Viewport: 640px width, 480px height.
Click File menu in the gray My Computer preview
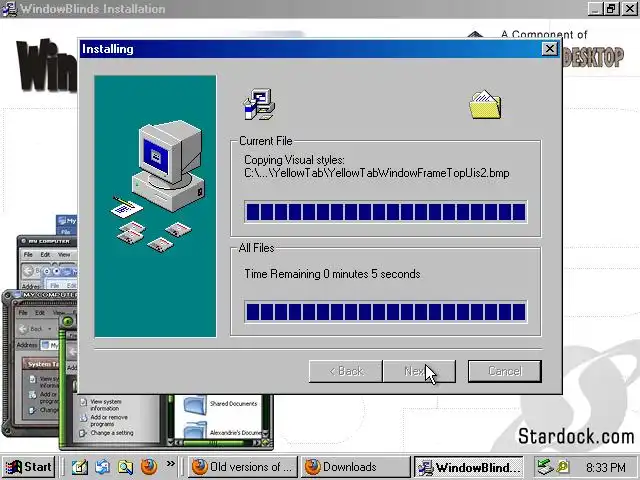[x=28, y=255]
